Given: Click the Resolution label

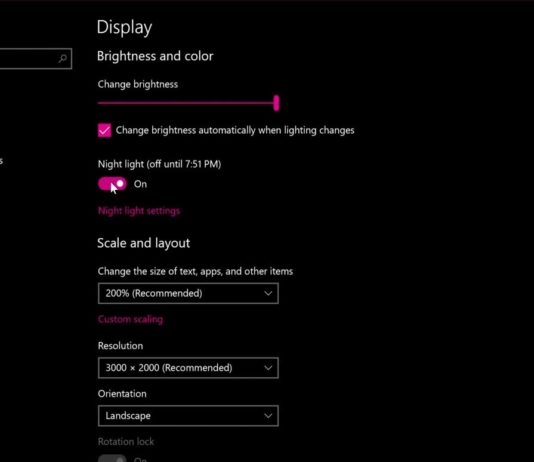Looking at the screenshot, I should point(120,346).
